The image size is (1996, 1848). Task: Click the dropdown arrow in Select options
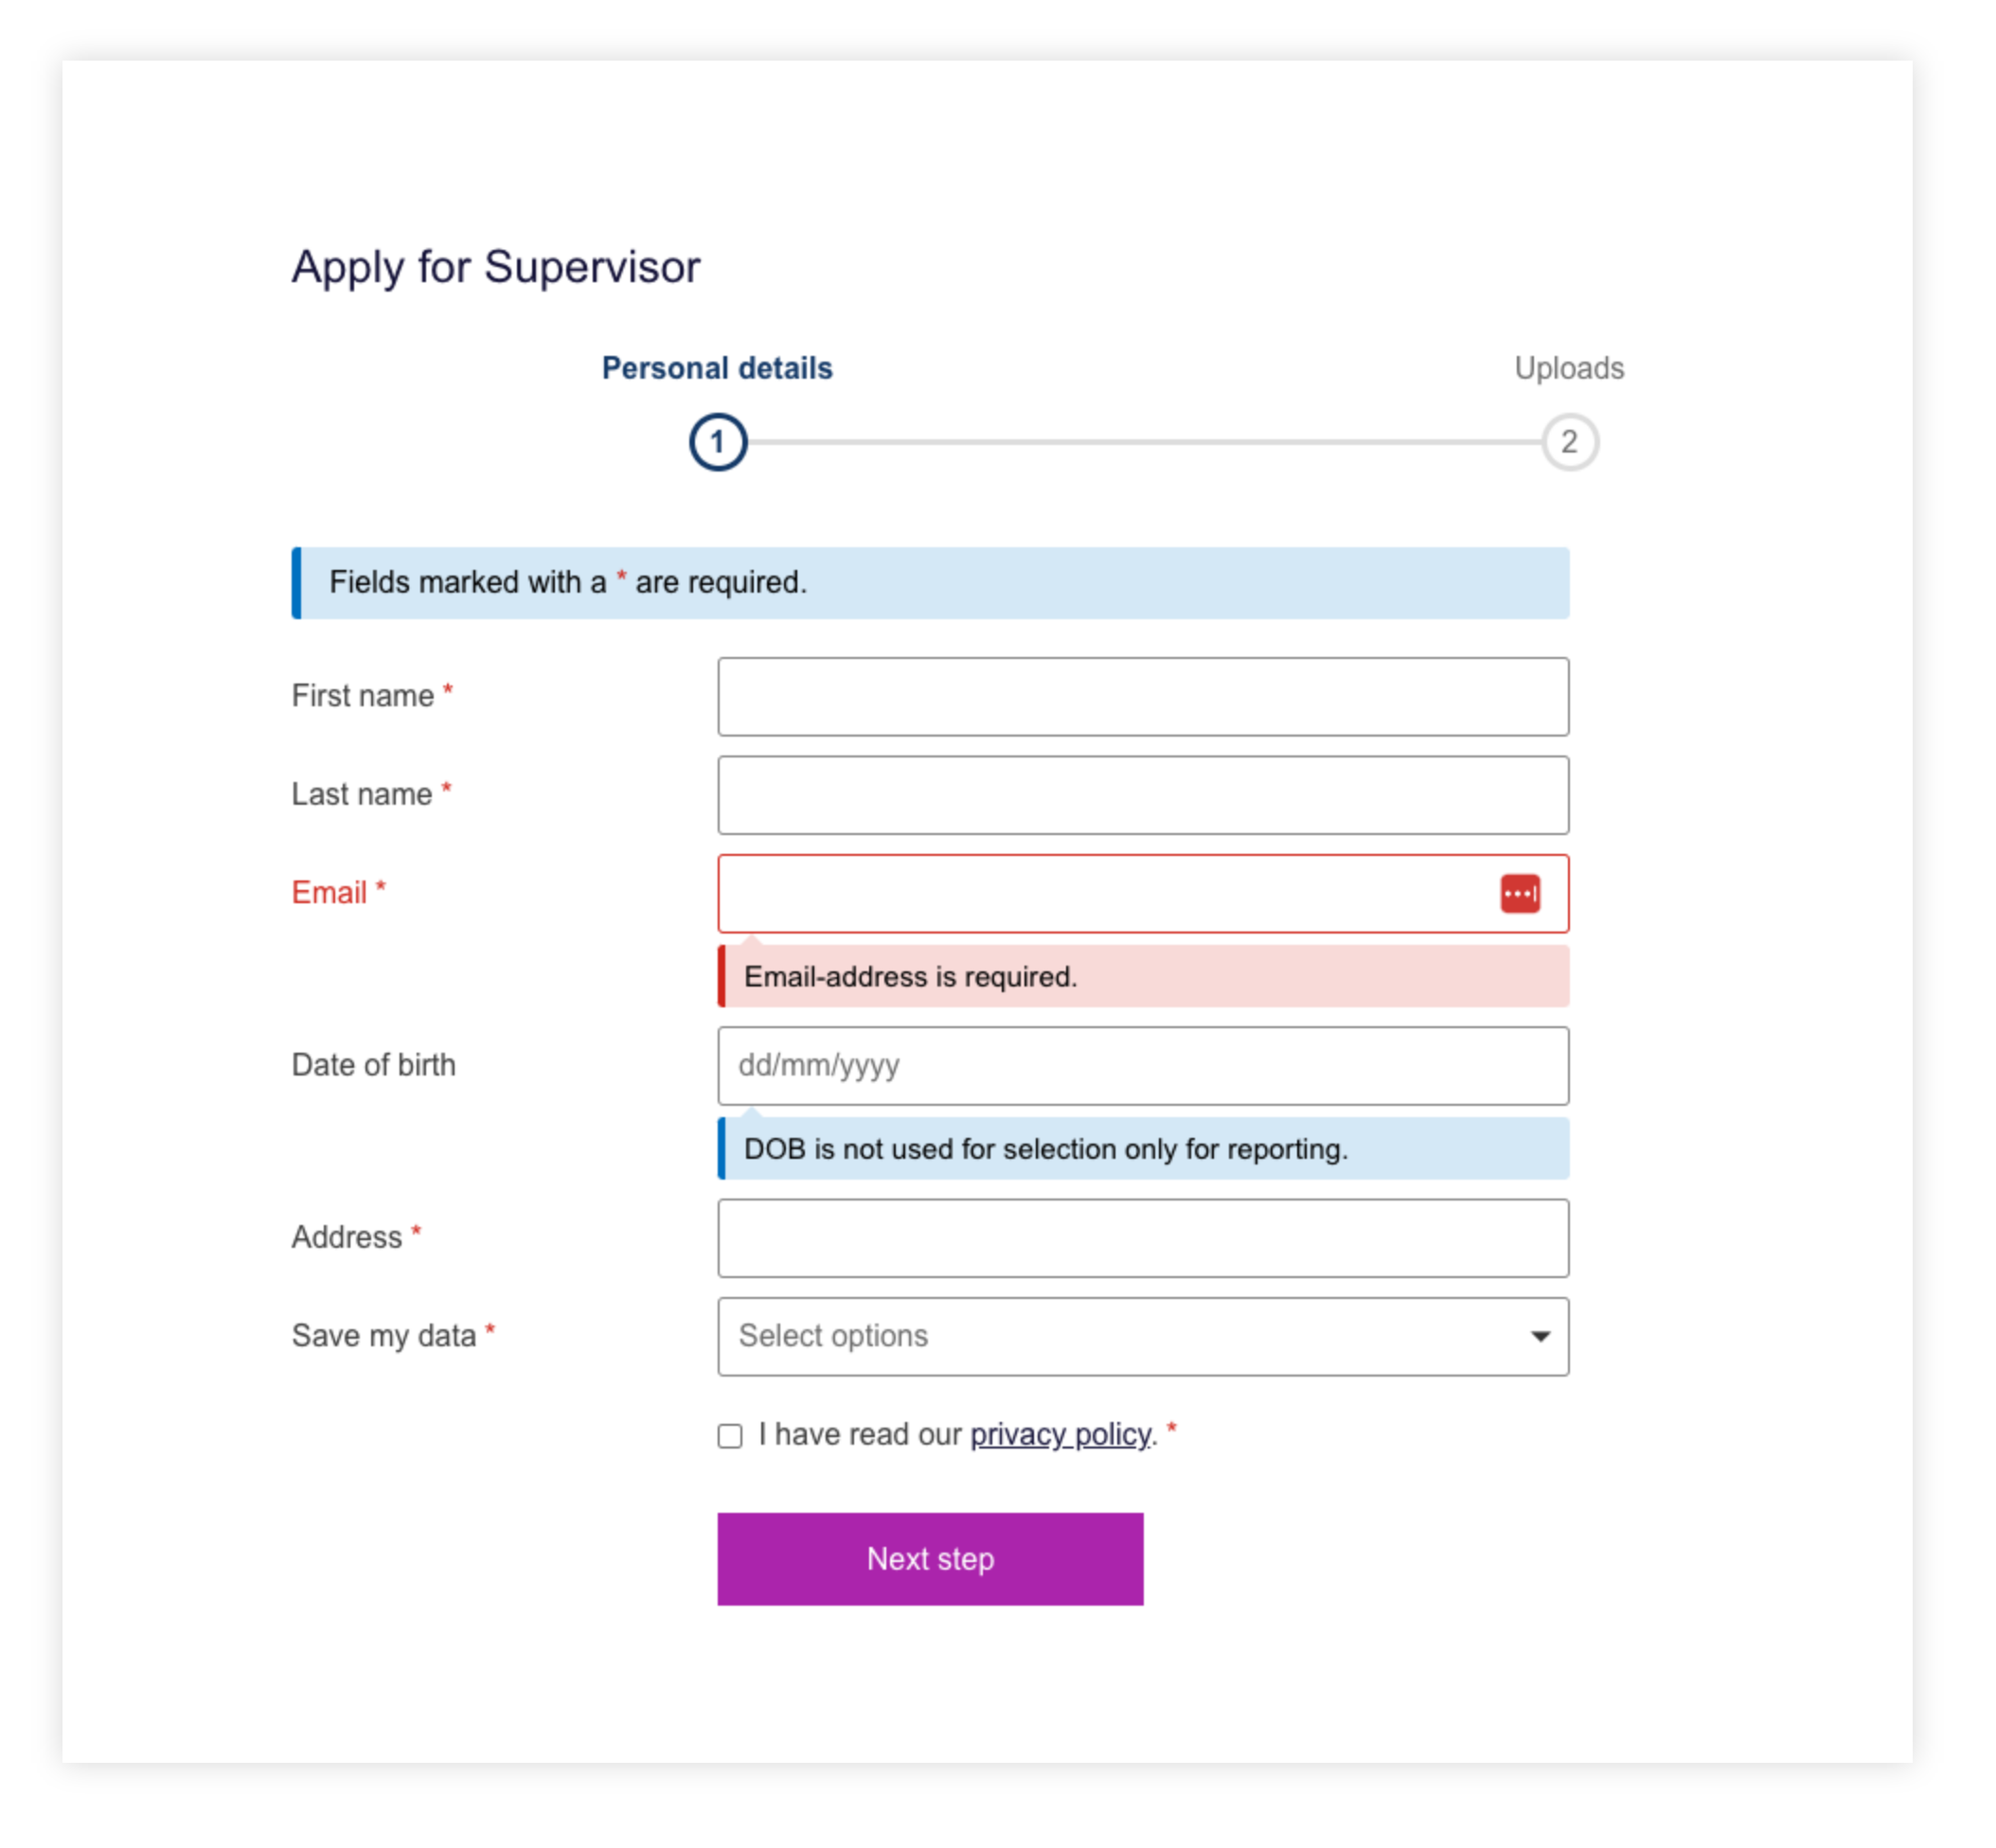pos(1540,1336)
